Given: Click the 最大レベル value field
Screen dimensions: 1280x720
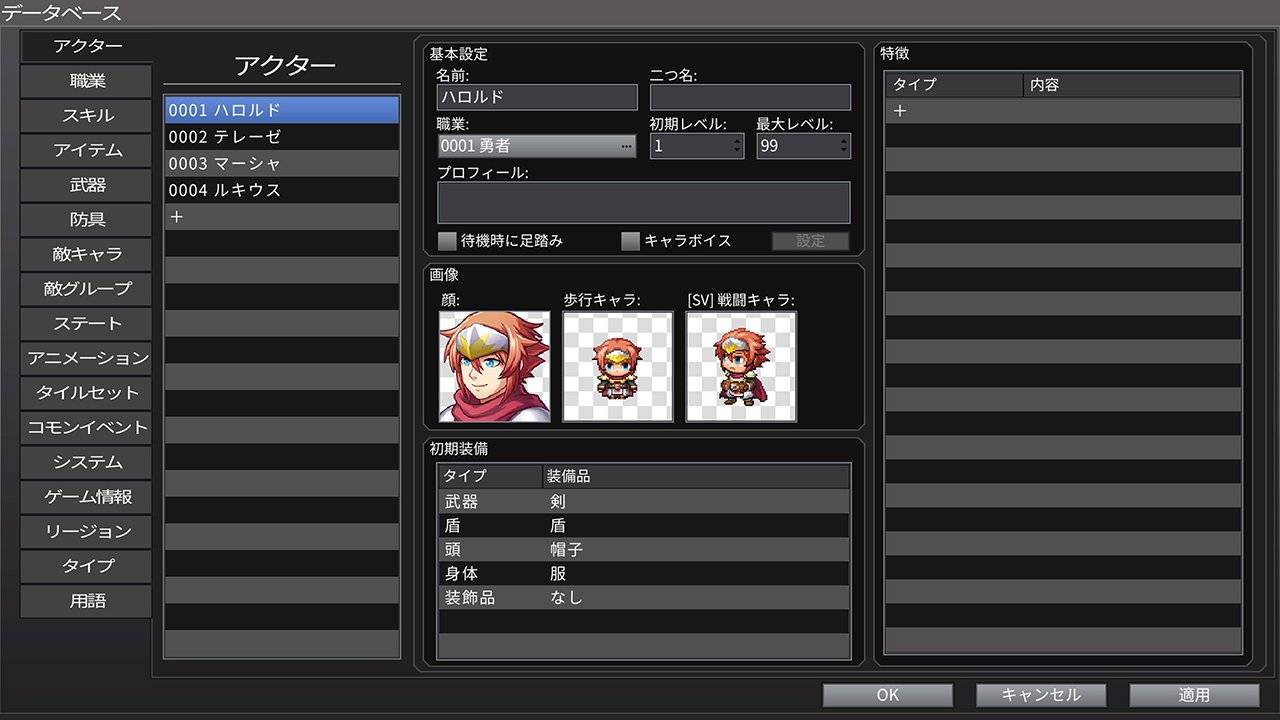Looking at the screenshot, I should 797,146.
